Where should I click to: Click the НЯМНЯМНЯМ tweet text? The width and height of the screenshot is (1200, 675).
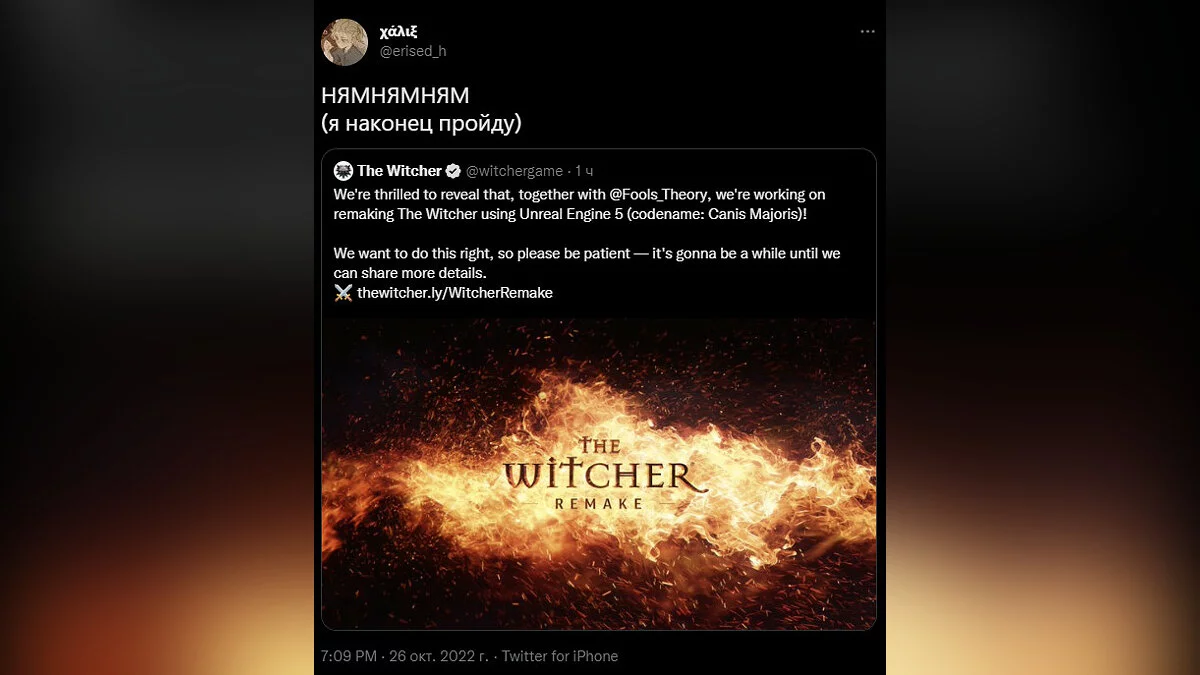point(395,96)
